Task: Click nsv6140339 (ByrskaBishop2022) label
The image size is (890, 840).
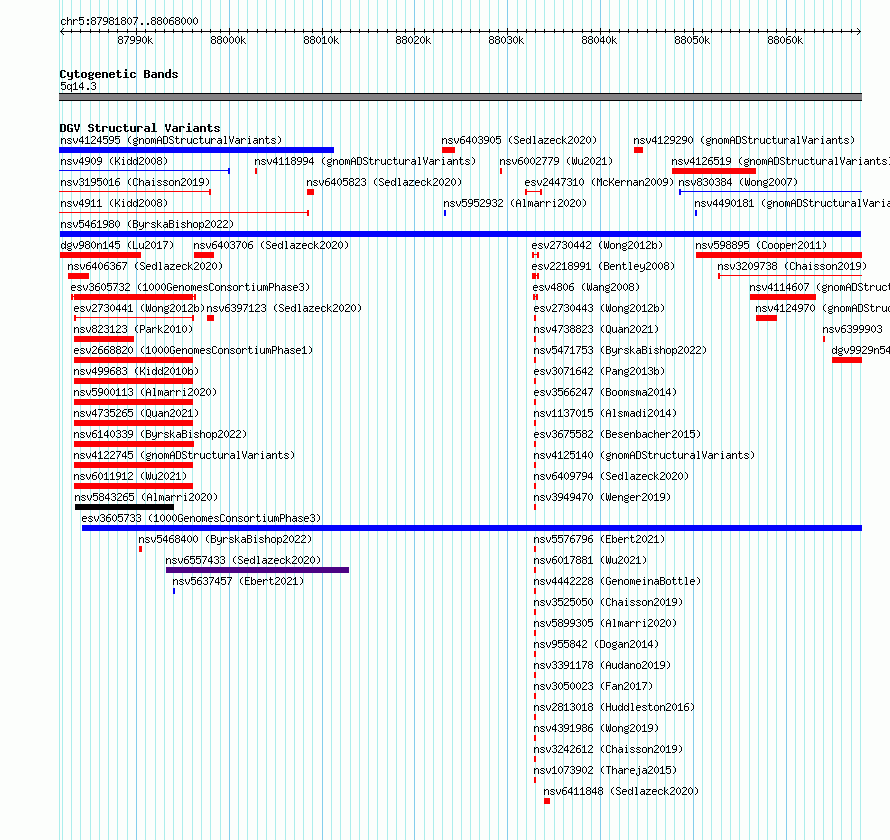Action: 160,434
